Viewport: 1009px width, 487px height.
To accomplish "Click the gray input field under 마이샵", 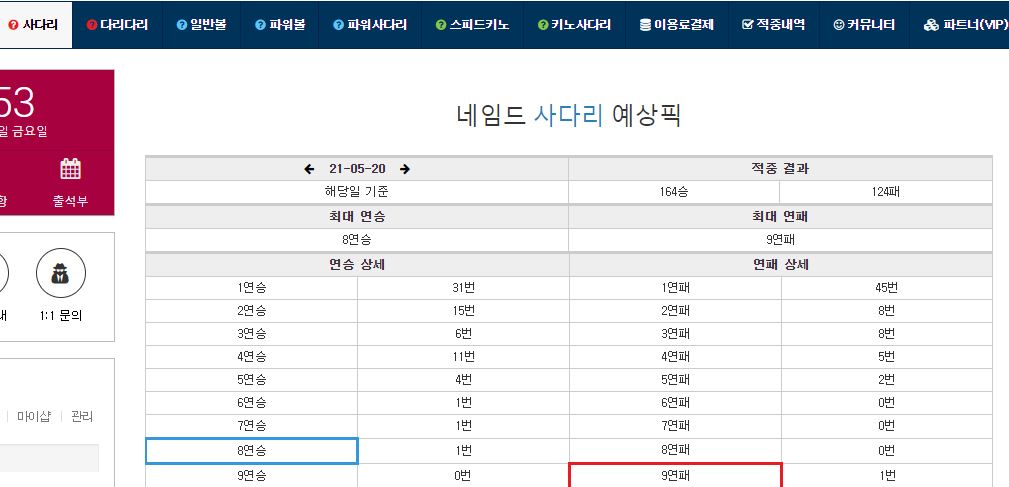I will point(50,458).
